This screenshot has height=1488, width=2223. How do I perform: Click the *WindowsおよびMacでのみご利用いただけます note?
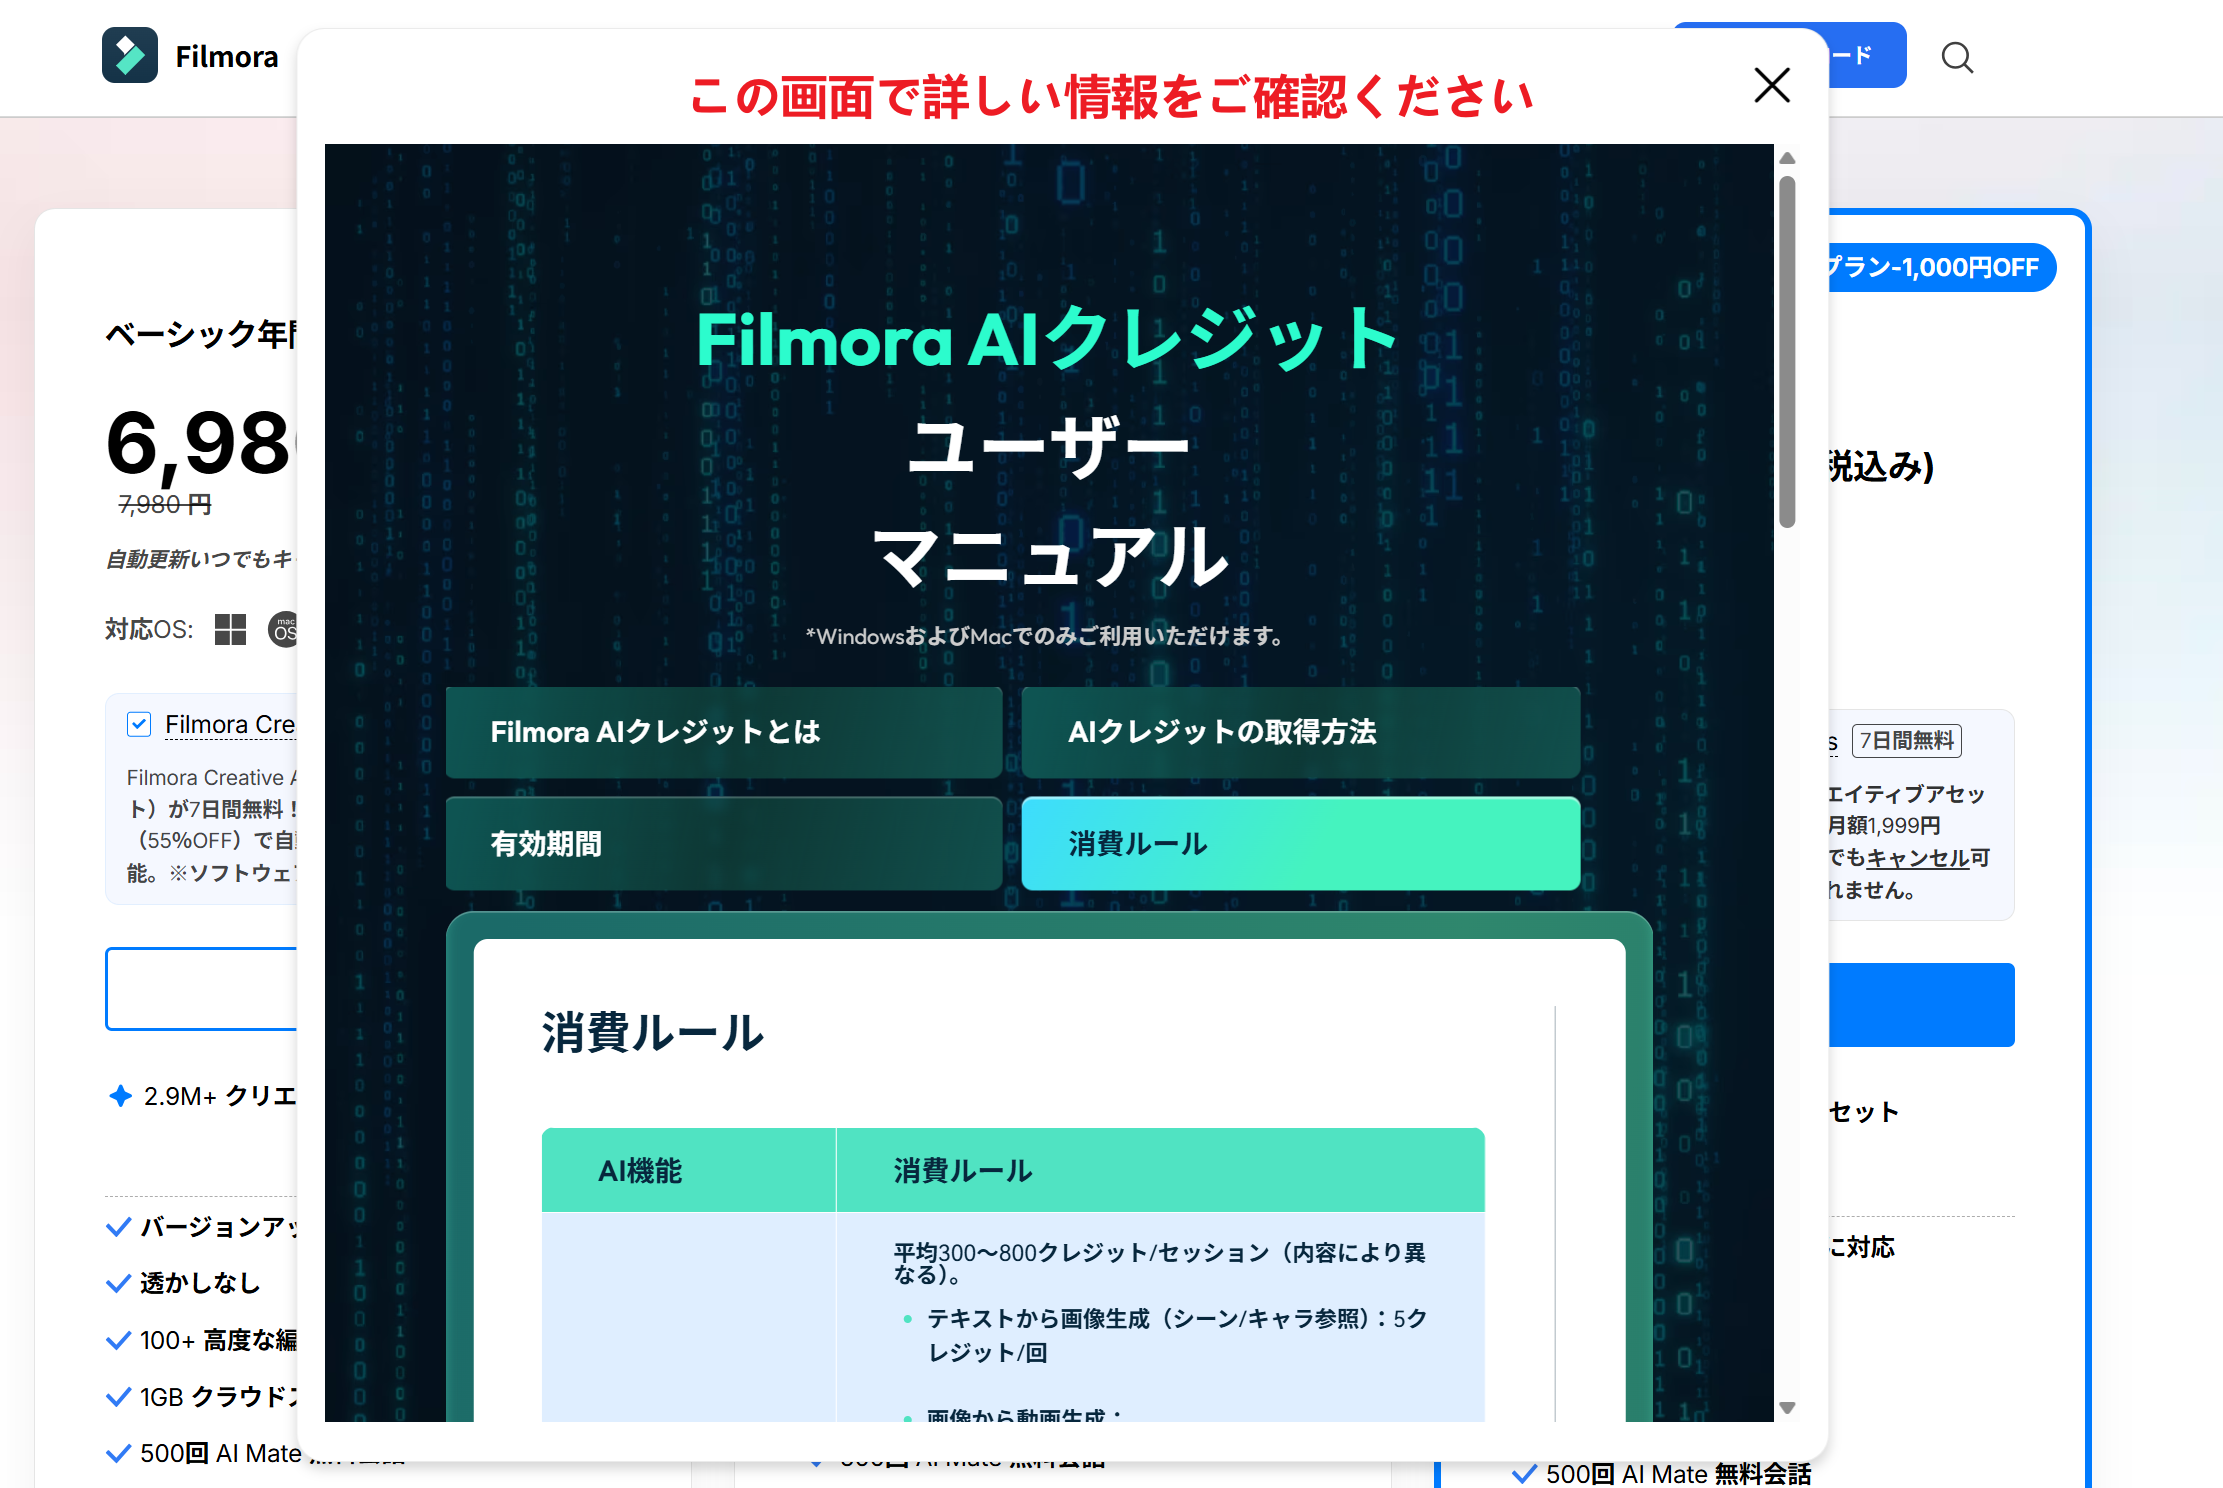point(1045,636)
